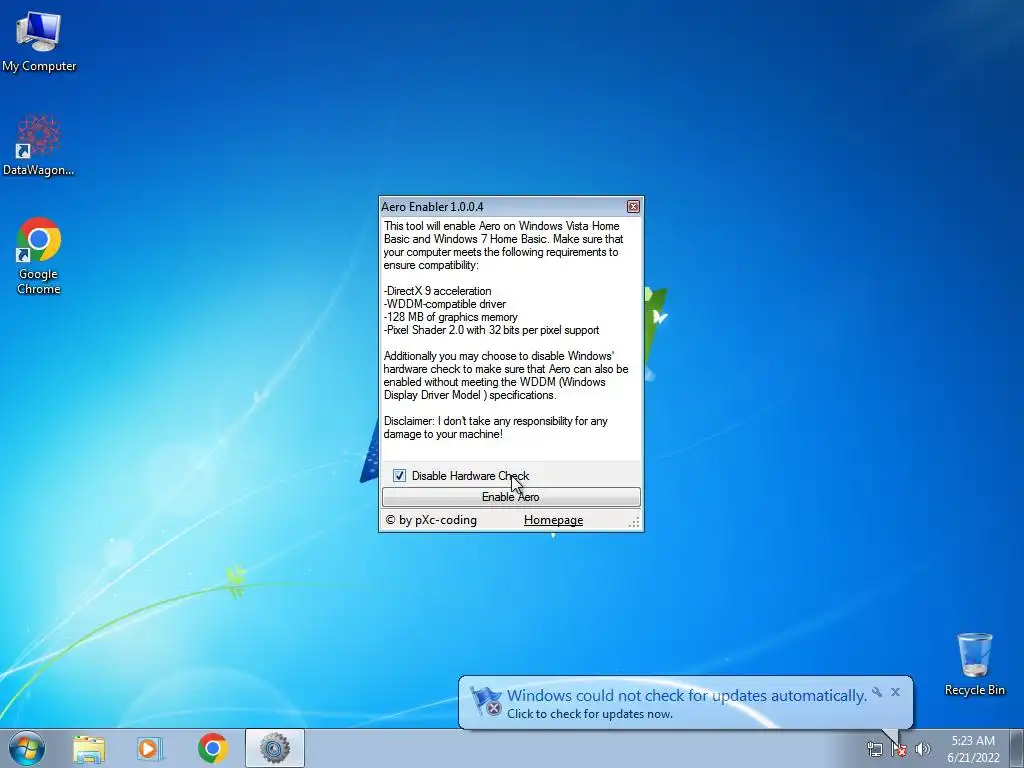Image resolution: width=1024 pixels, height=768 pixels.
Task: Select the DataWagon desktop shortcut
Action: point(39,146)
